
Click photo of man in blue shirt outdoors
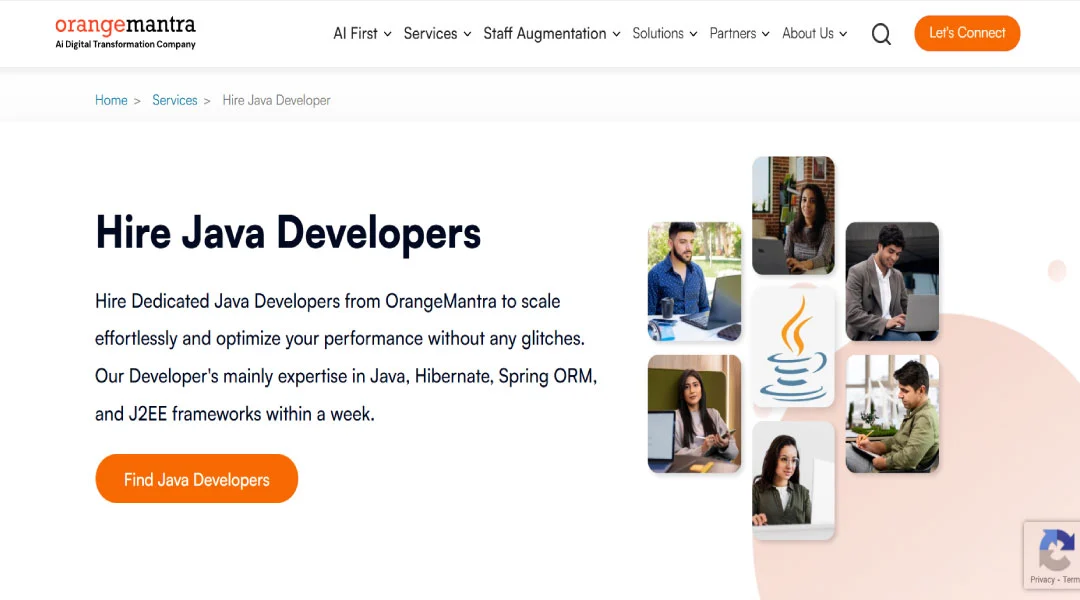pos(694,281)
